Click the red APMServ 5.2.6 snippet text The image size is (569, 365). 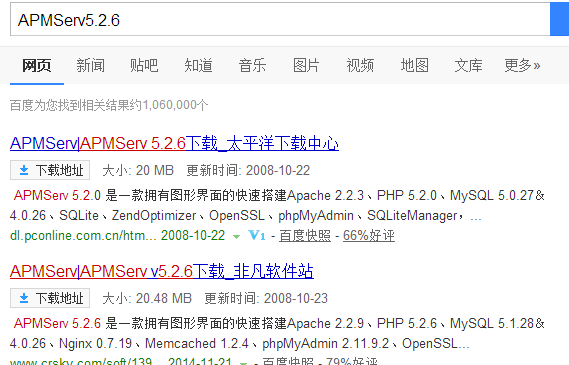57,324
